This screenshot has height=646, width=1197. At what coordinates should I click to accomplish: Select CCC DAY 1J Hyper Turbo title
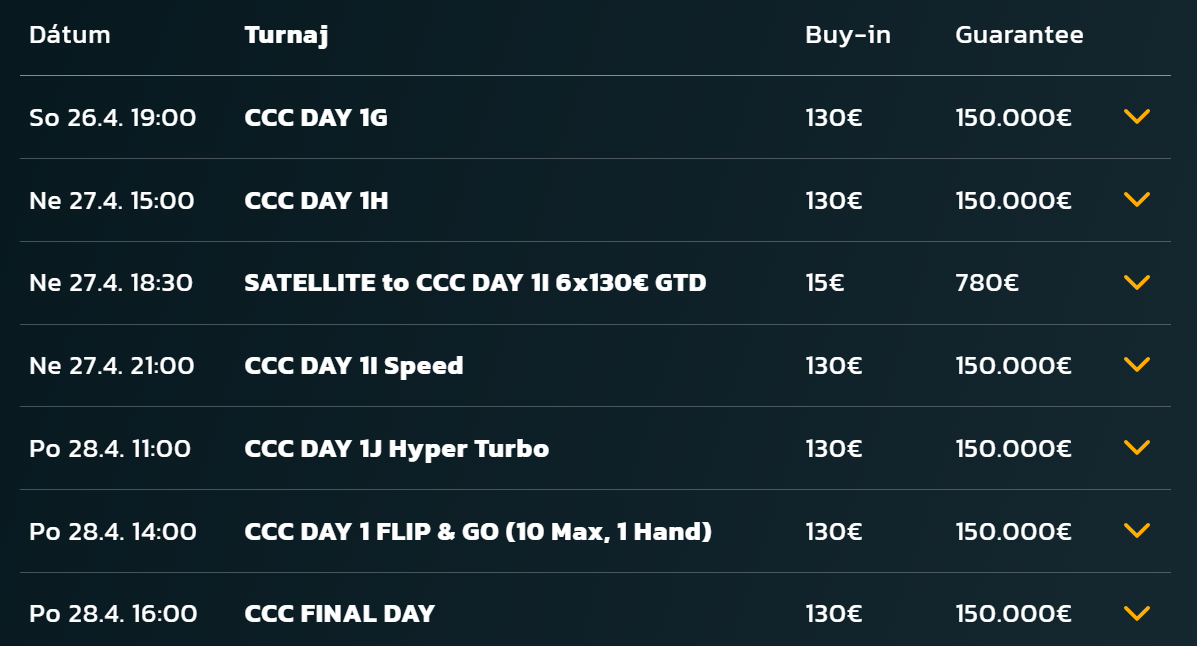click(x=396, y=449)
